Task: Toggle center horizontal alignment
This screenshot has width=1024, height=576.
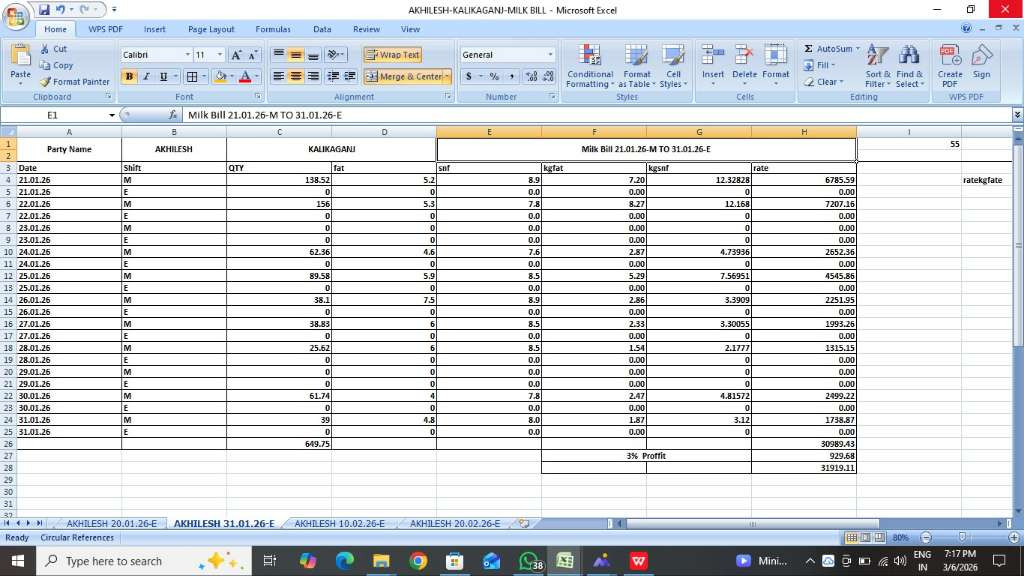Action: click(x=296, y=76)
